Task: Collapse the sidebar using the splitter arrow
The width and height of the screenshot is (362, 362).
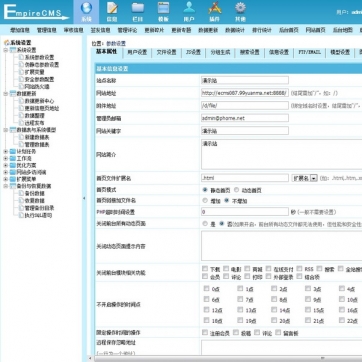Action: point(84,198)
